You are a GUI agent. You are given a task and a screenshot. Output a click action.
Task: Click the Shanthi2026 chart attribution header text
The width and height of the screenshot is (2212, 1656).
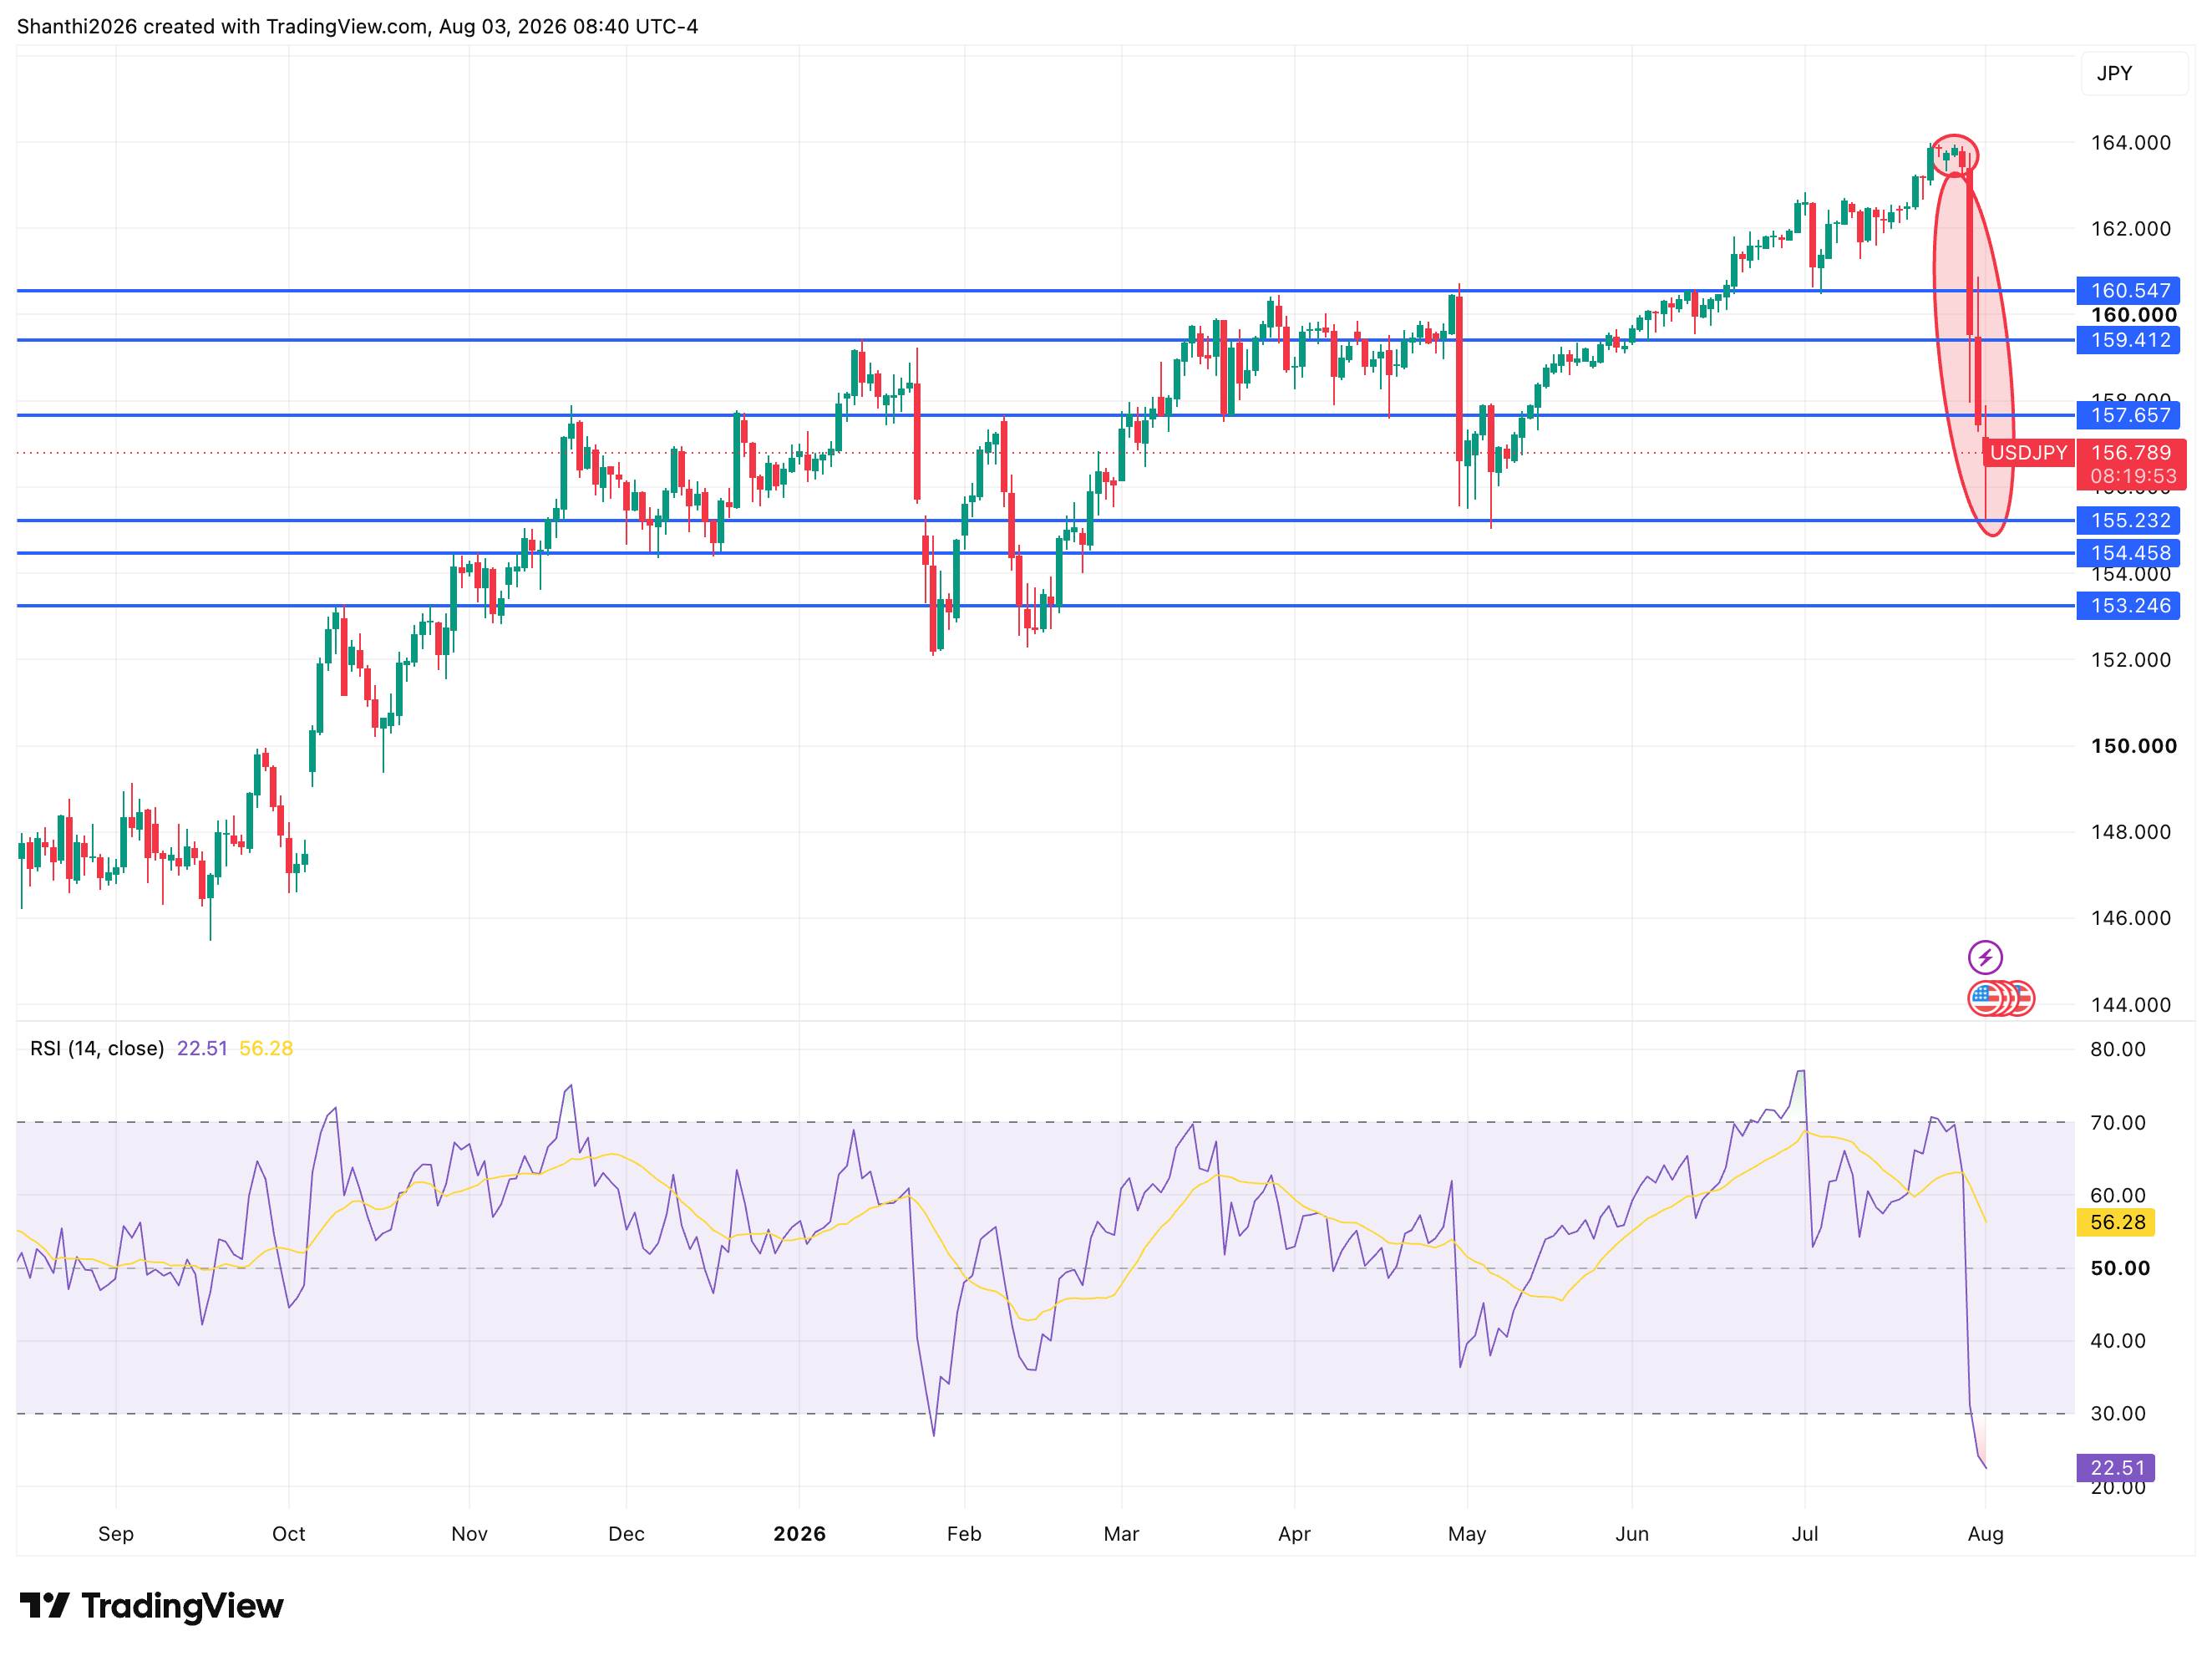point(357,26)
